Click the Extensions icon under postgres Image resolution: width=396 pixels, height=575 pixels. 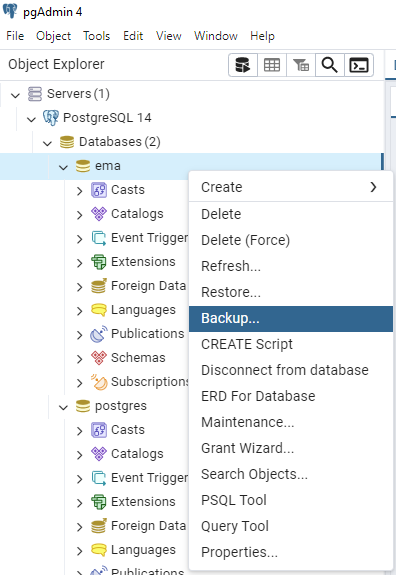pos(99,502)
